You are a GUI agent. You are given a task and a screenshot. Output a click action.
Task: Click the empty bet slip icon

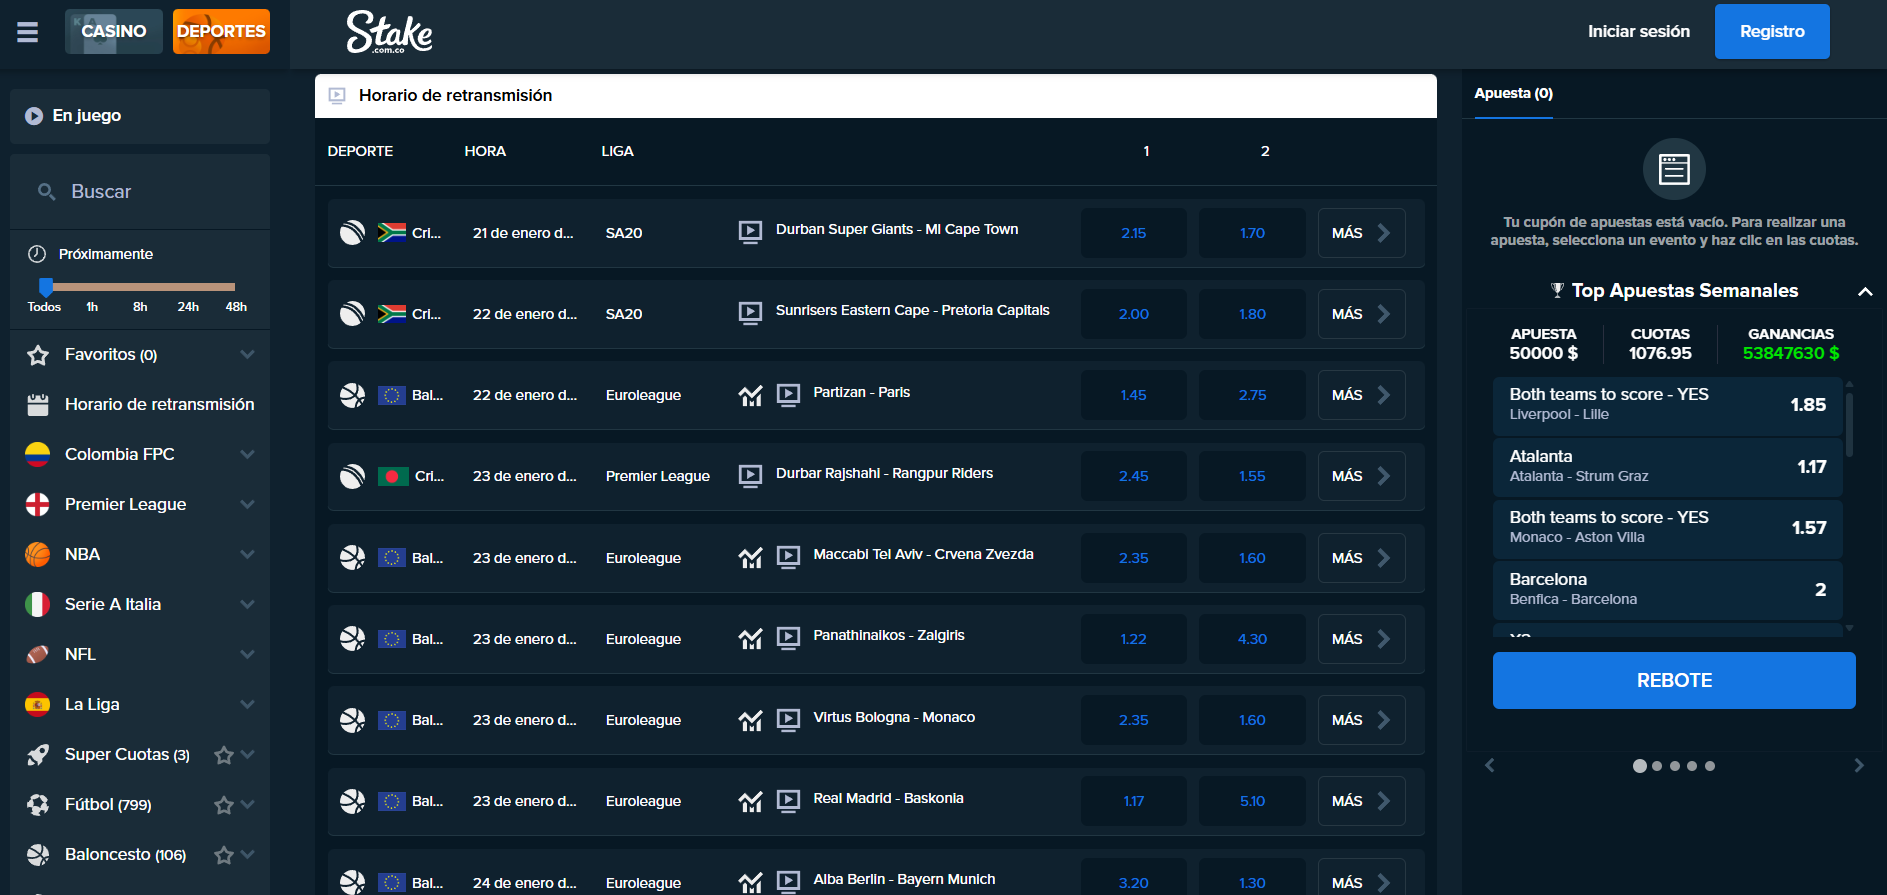pos(1674,169)
